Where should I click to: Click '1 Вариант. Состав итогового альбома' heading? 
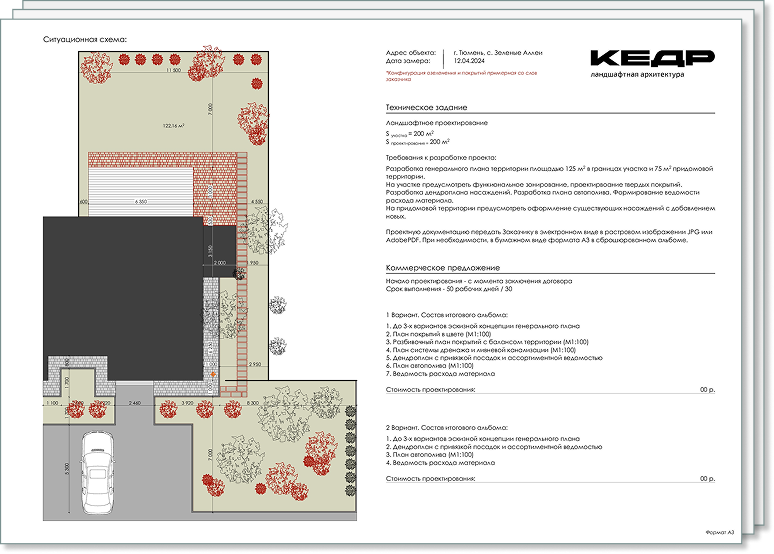pyautogui.click(x=447, y=315)
